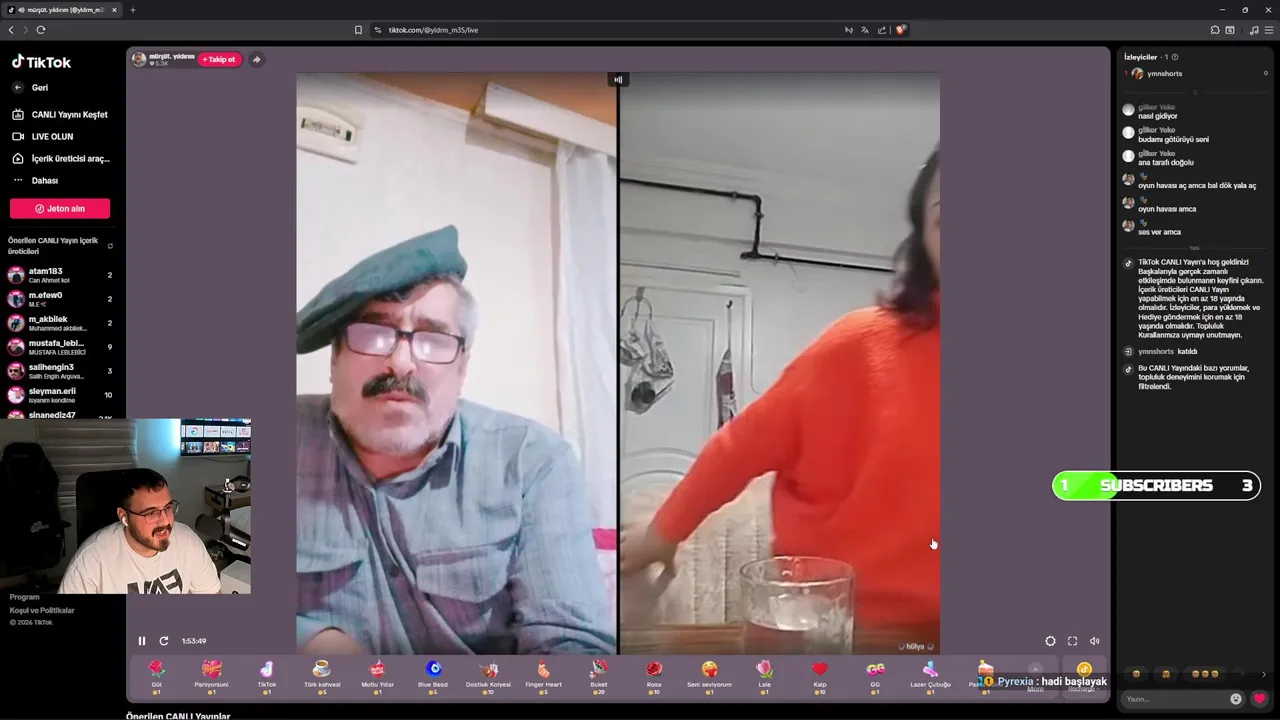1280x720 pixels.
Task: Select LIVE OLUN in sidebar
Action: click(x=43, y=136)
